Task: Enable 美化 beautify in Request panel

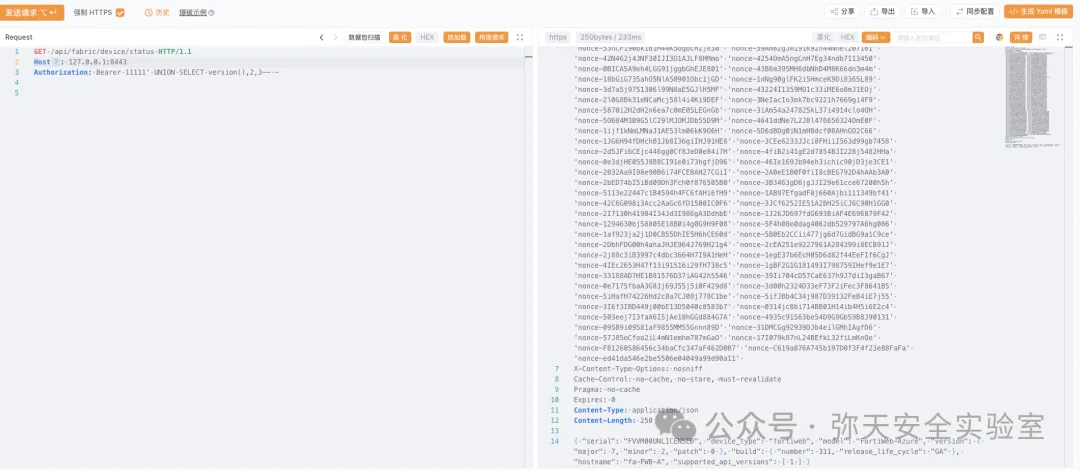Action: [x=400, y=37]
